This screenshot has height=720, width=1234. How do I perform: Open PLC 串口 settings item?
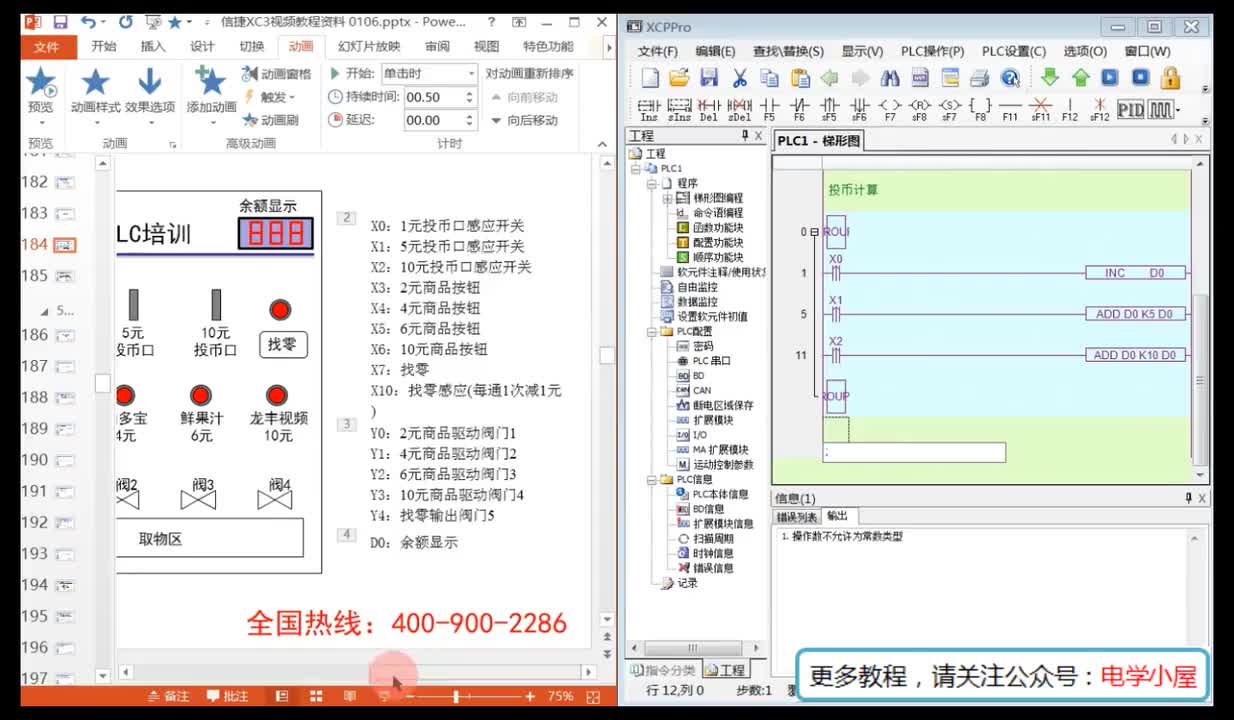[x=704, y=361]
